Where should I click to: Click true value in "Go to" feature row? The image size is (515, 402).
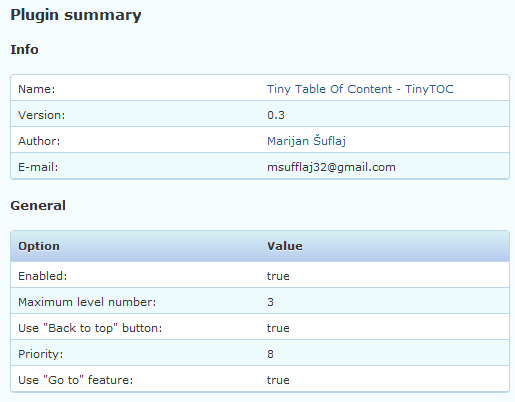(278, 380)
